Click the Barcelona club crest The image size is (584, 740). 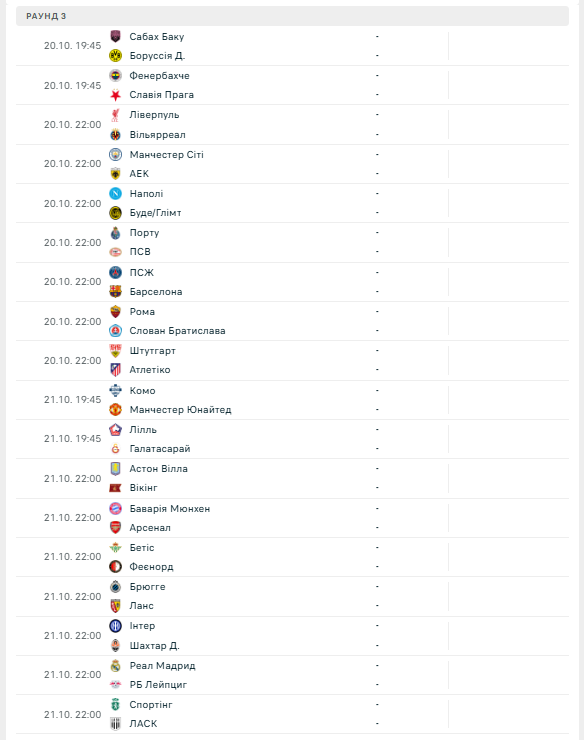click(115, 292)
